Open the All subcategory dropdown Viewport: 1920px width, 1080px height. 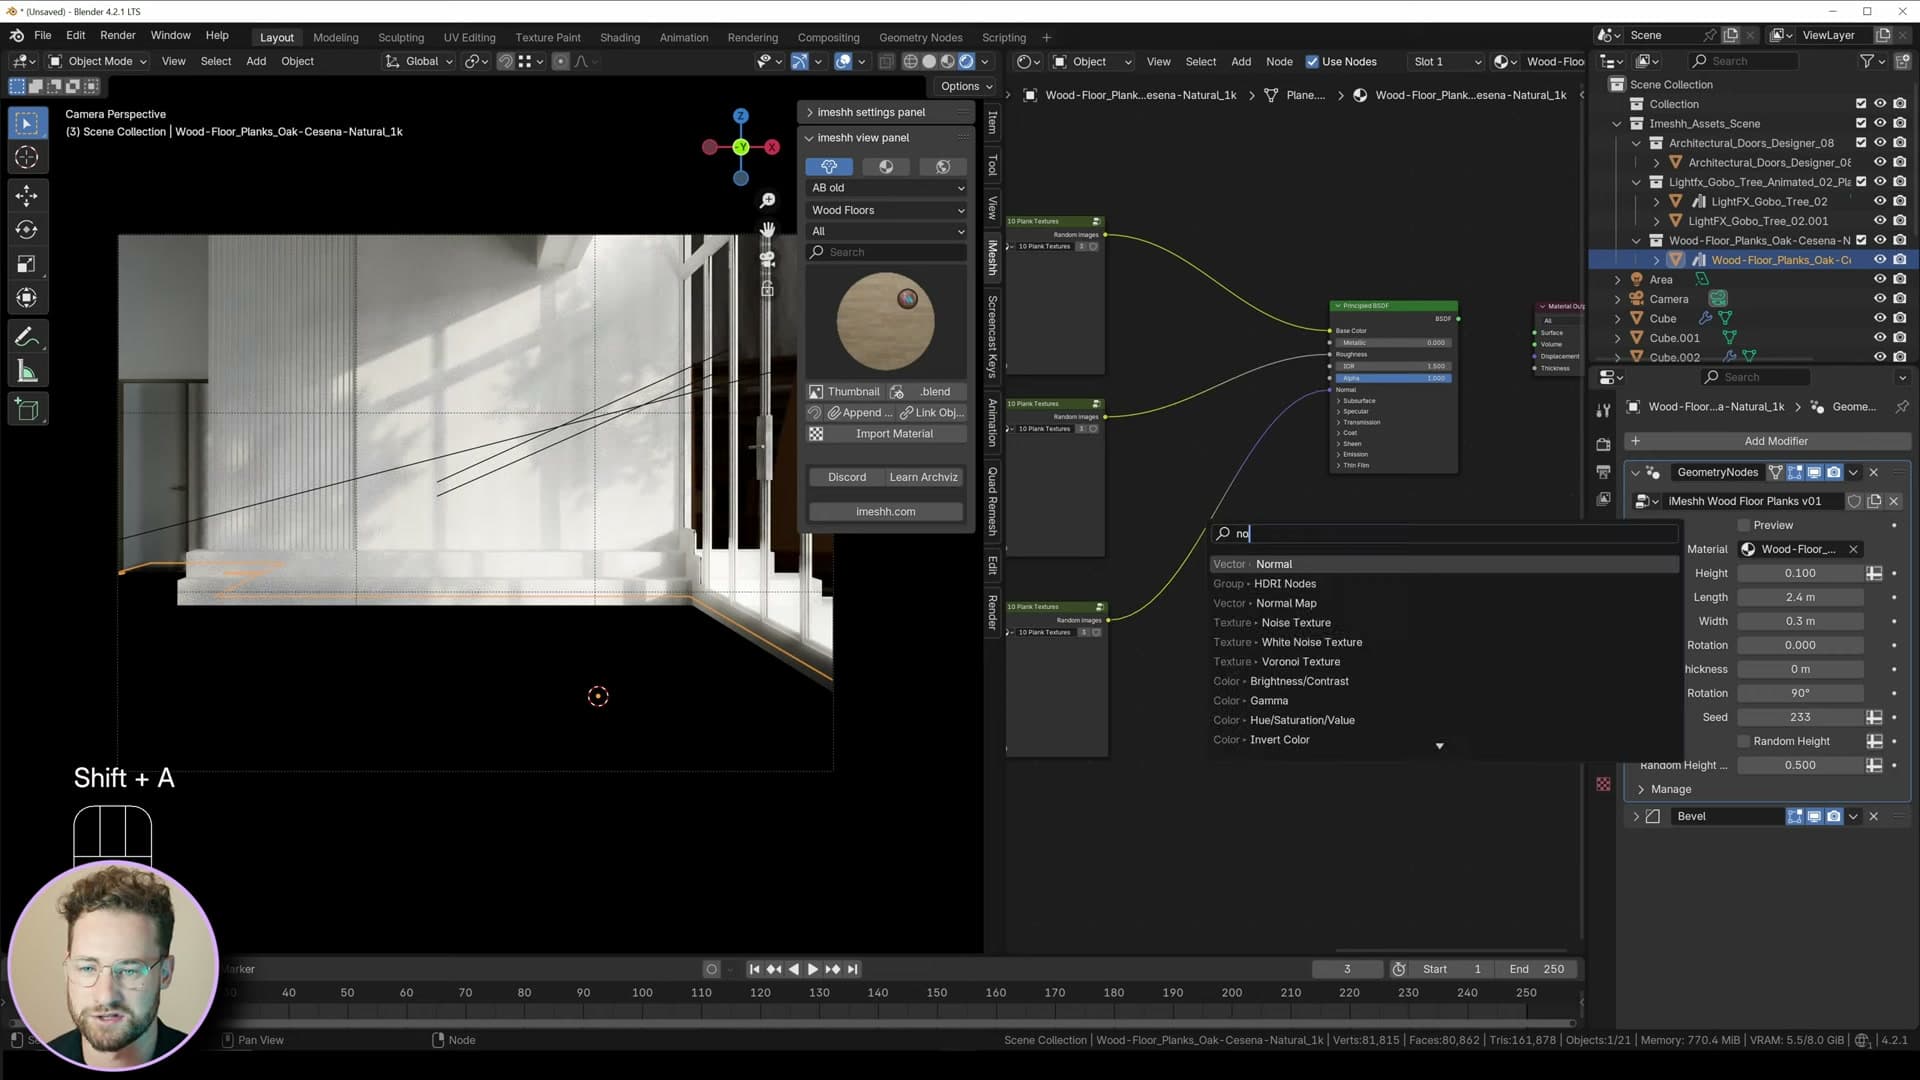tap(887, 231)
